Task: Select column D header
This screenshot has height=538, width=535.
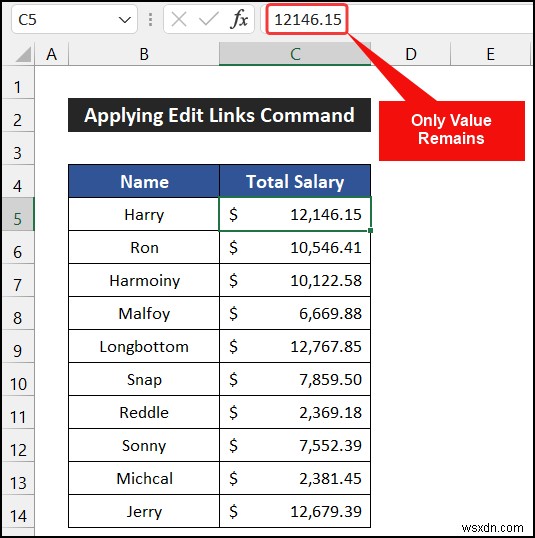Action: 410,54
